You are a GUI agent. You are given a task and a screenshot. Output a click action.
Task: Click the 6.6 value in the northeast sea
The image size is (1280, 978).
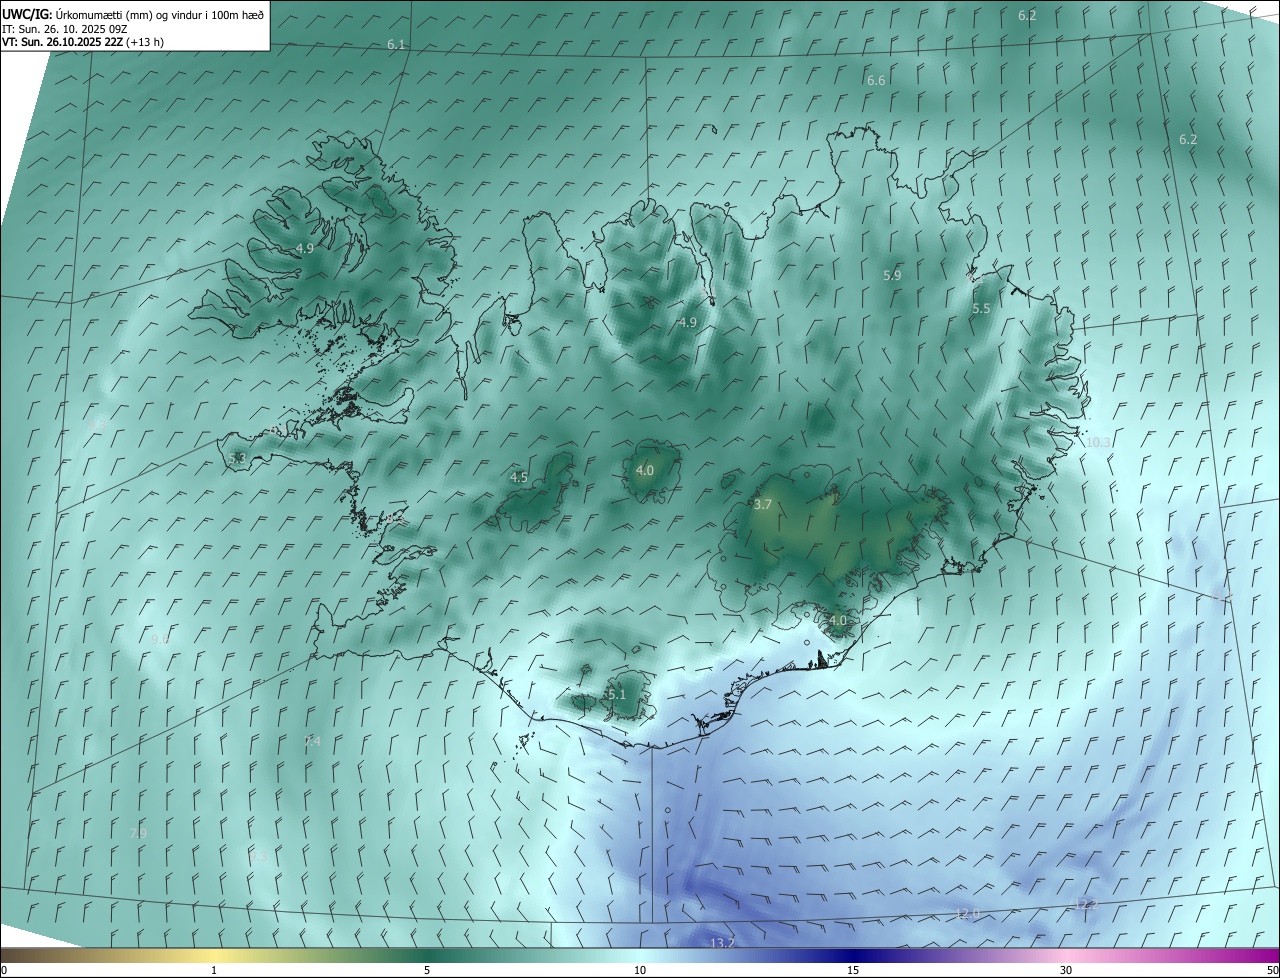click(876, 80)
